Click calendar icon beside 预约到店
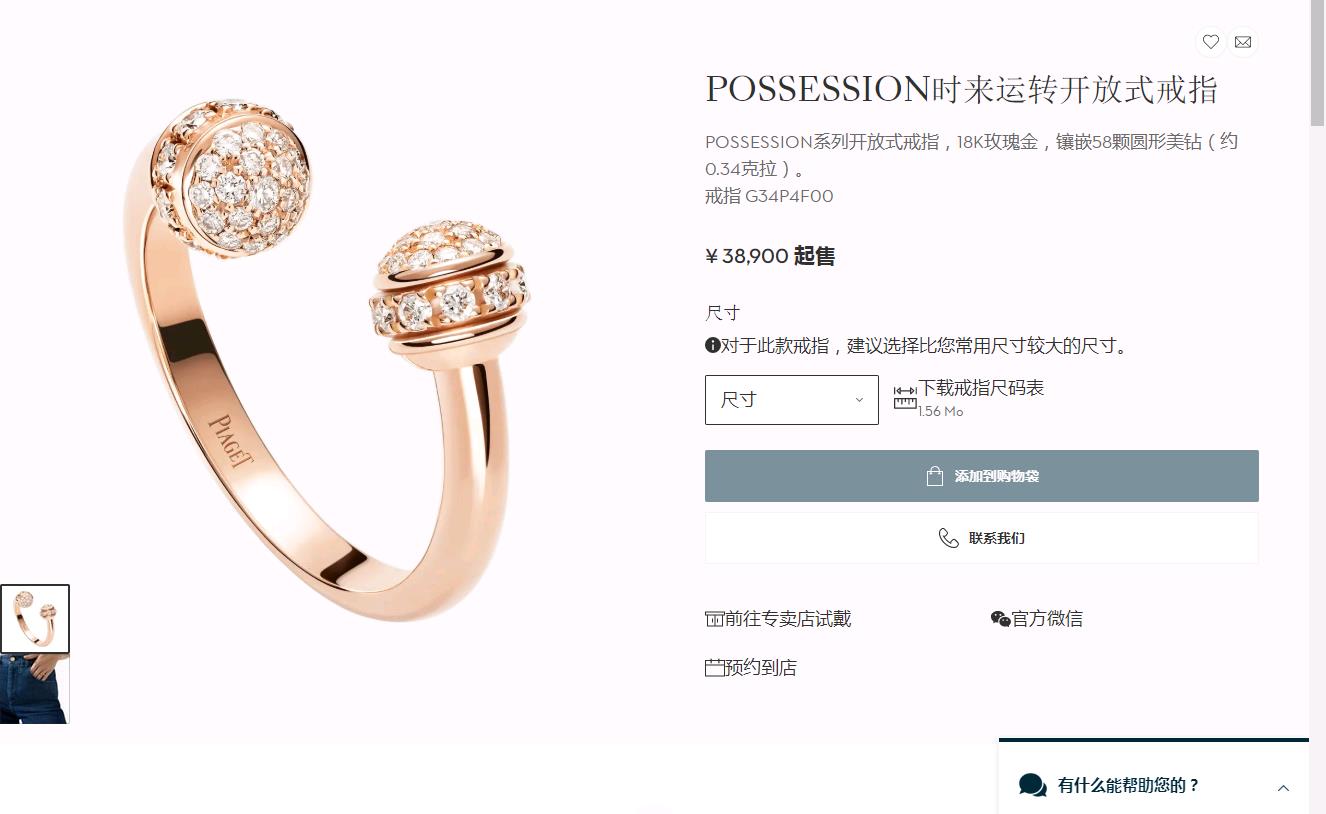The height and width of the screenshot is (814, 1326). tap(714, 668)
